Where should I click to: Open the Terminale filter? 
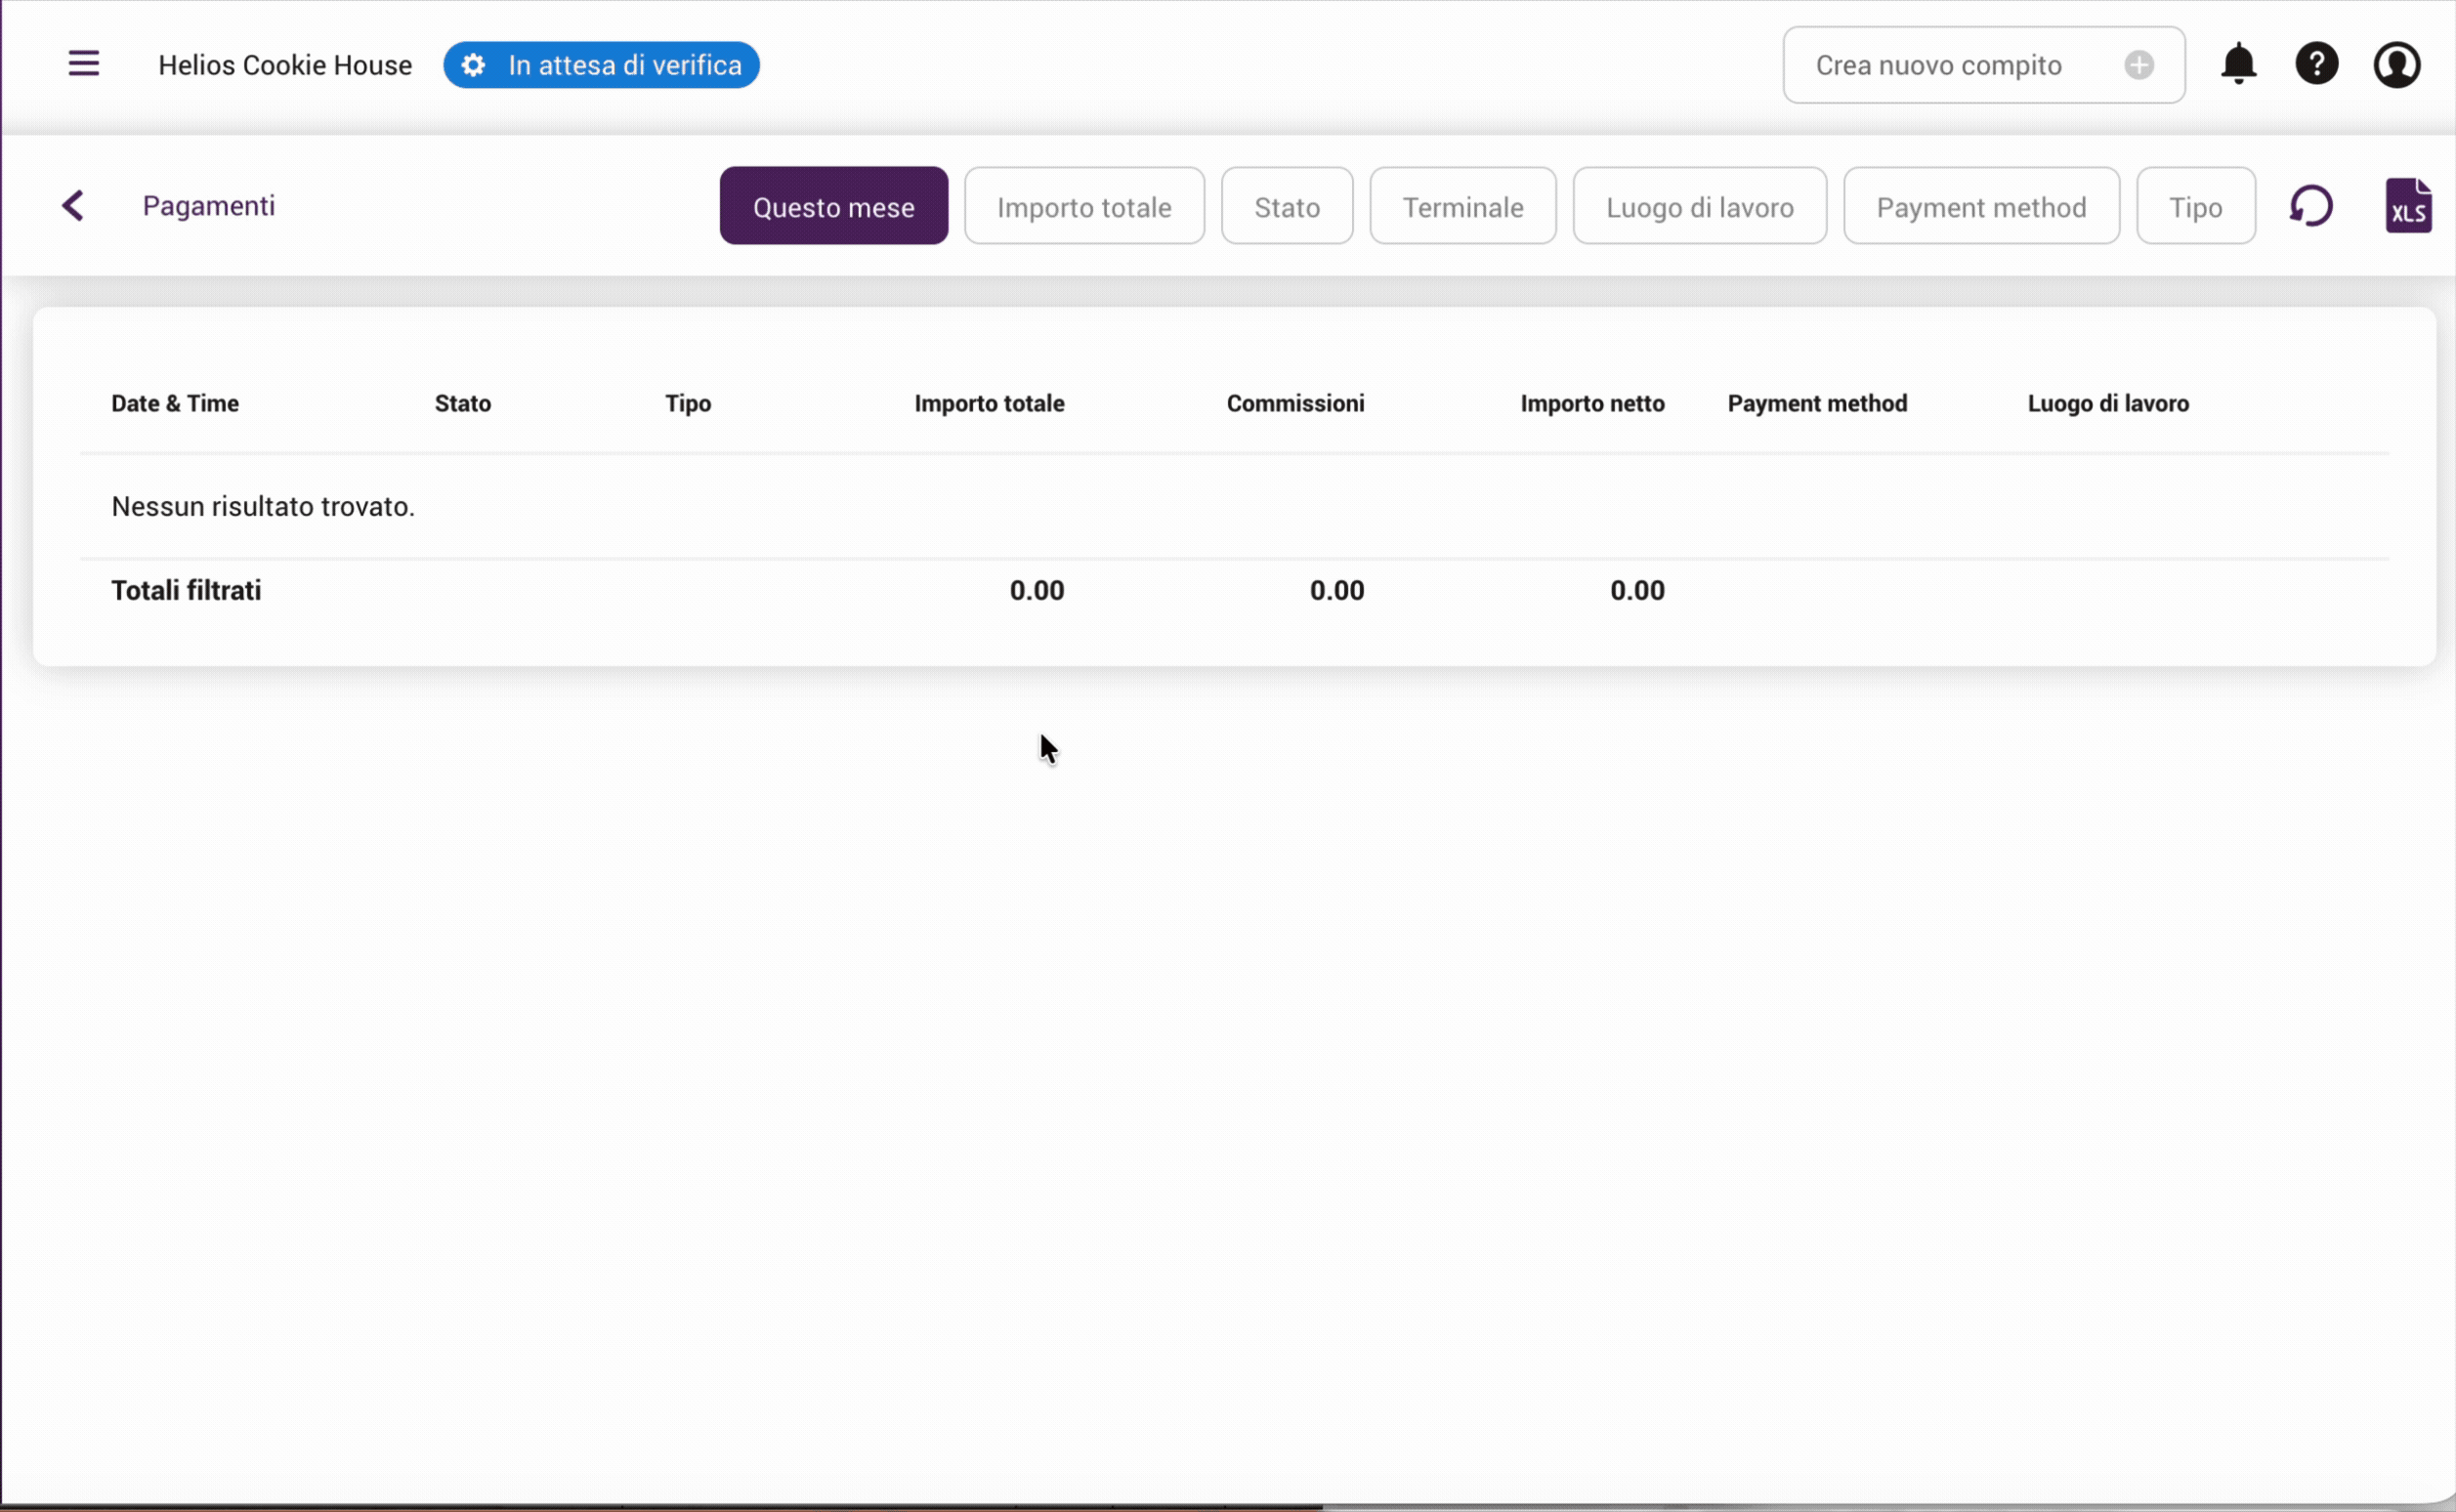coord(1462,206)
